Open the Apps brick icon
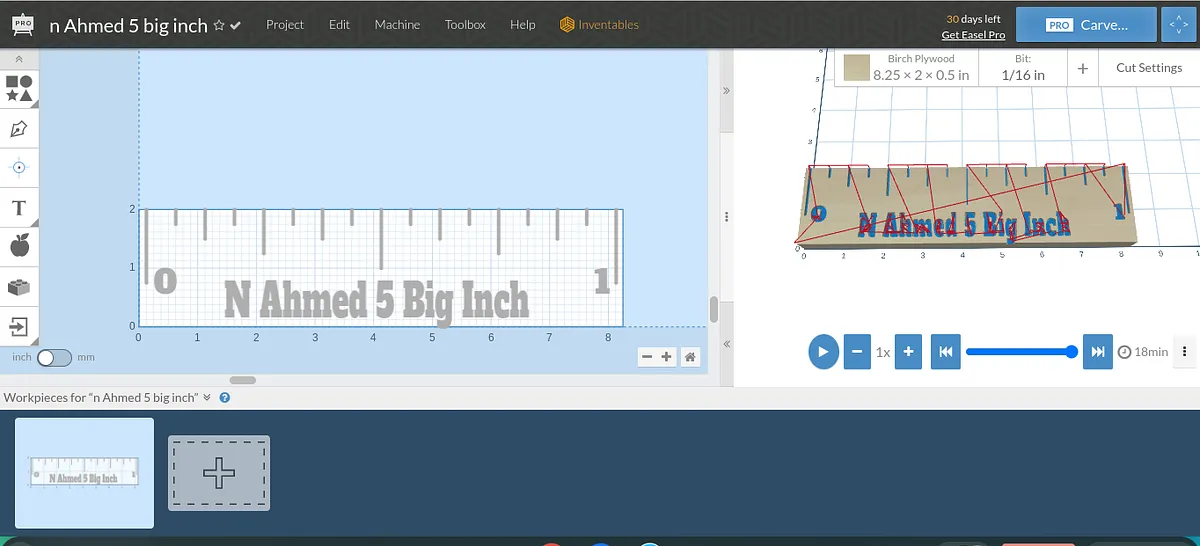The width and height of the screenshot is (1200, 546). [x=19, y=287]
